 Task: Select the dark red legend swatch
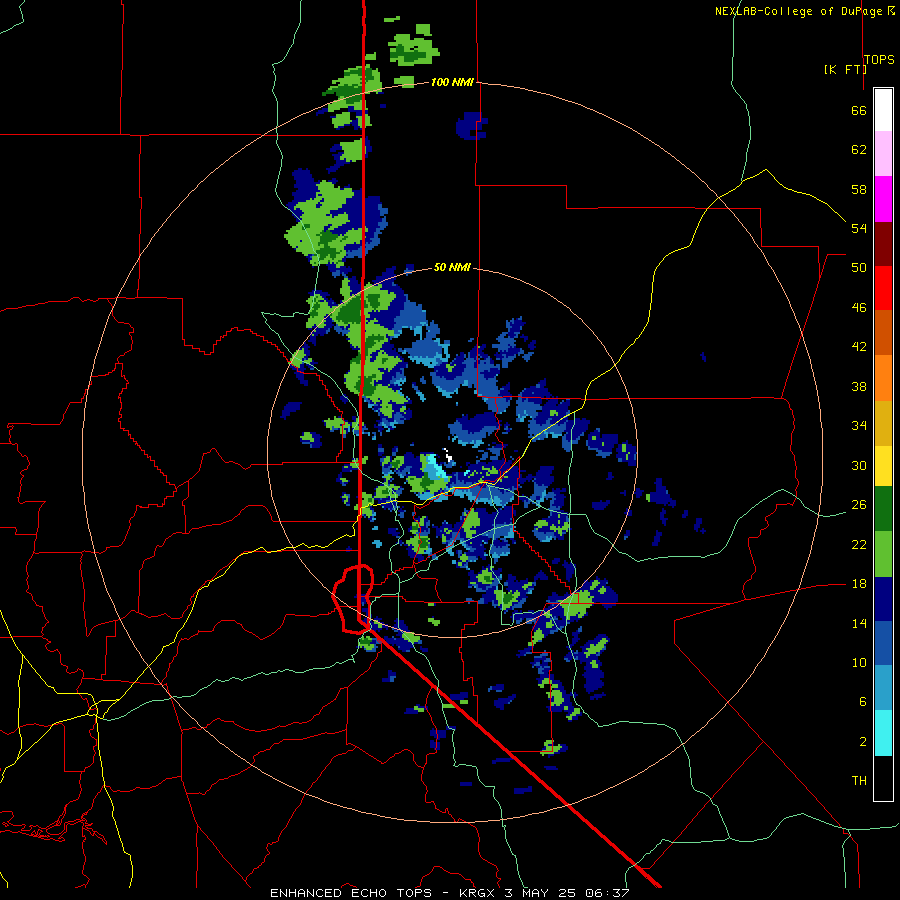pos(883,243)
